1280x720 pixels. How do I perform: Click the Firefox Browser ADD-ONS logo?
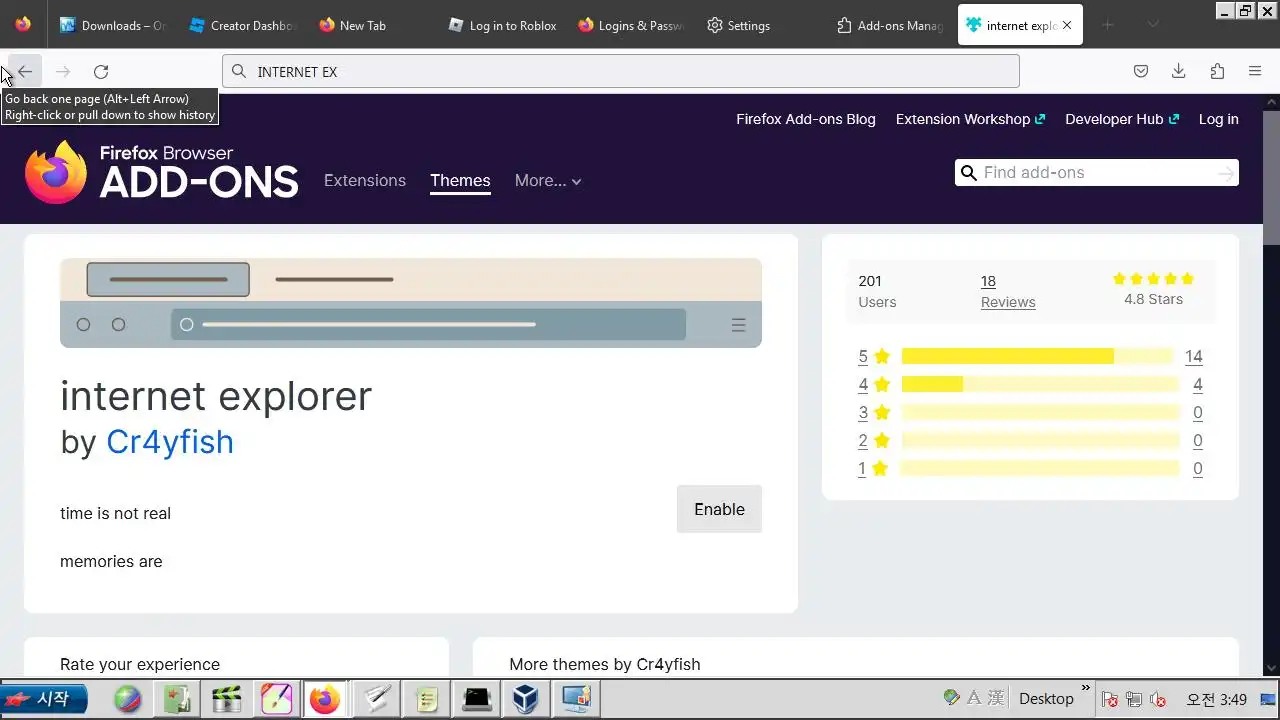(161, 172)
